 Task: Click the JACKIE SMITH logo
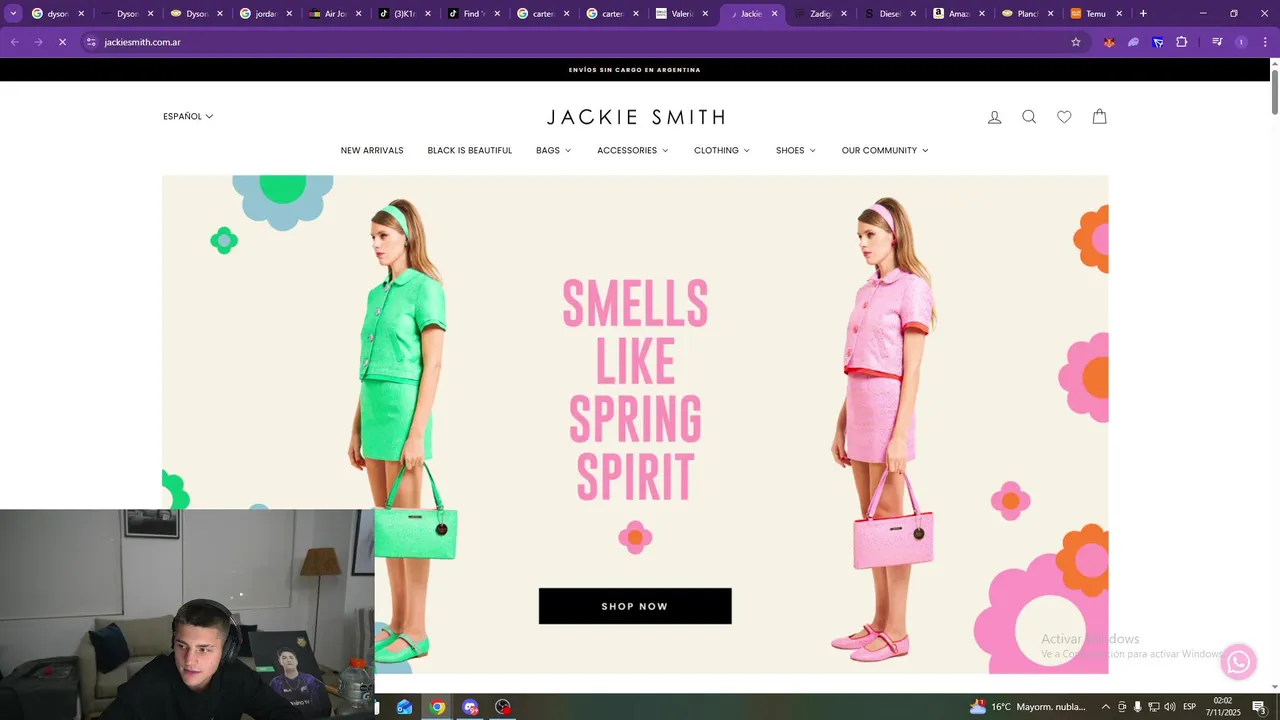(635, 117)
